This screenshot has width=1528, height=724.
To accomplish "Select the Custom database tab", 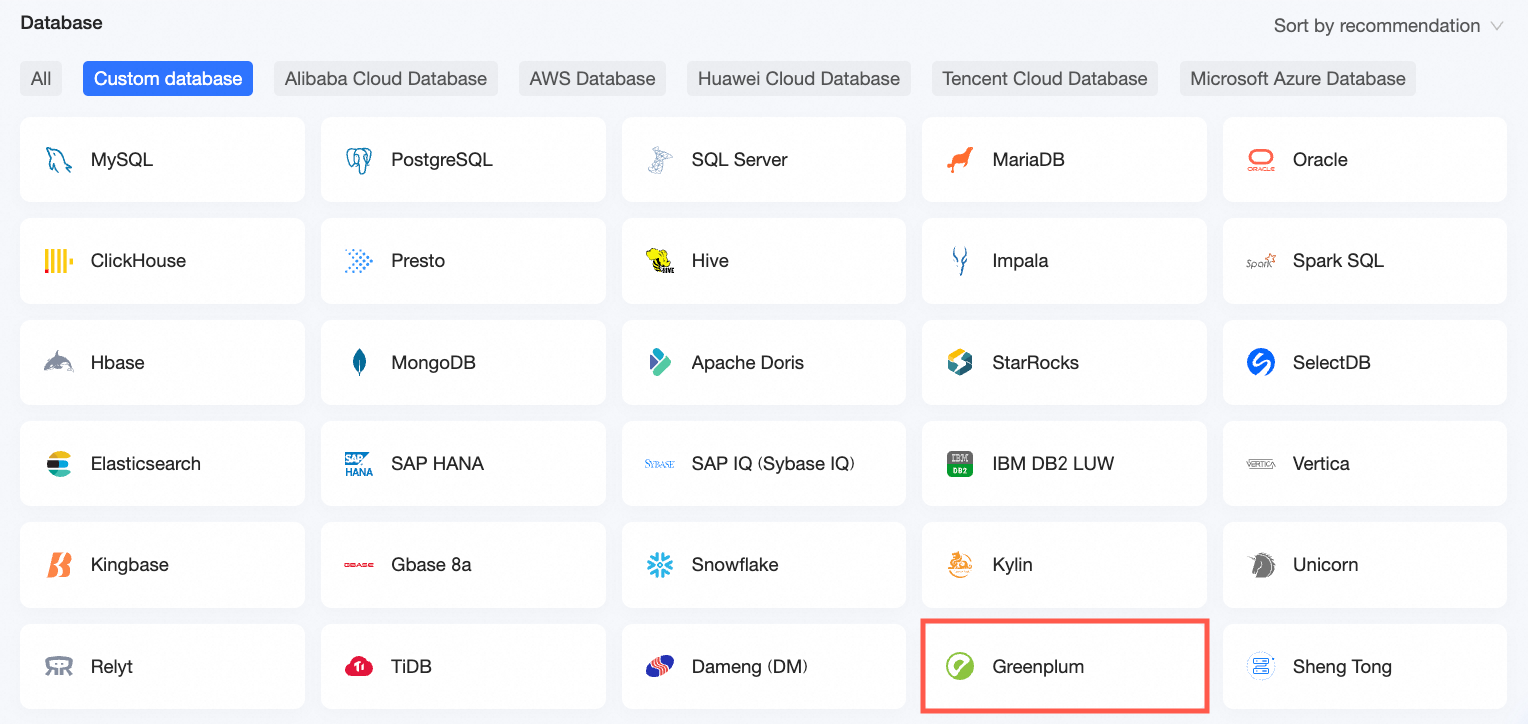I will tap(168, 79).
